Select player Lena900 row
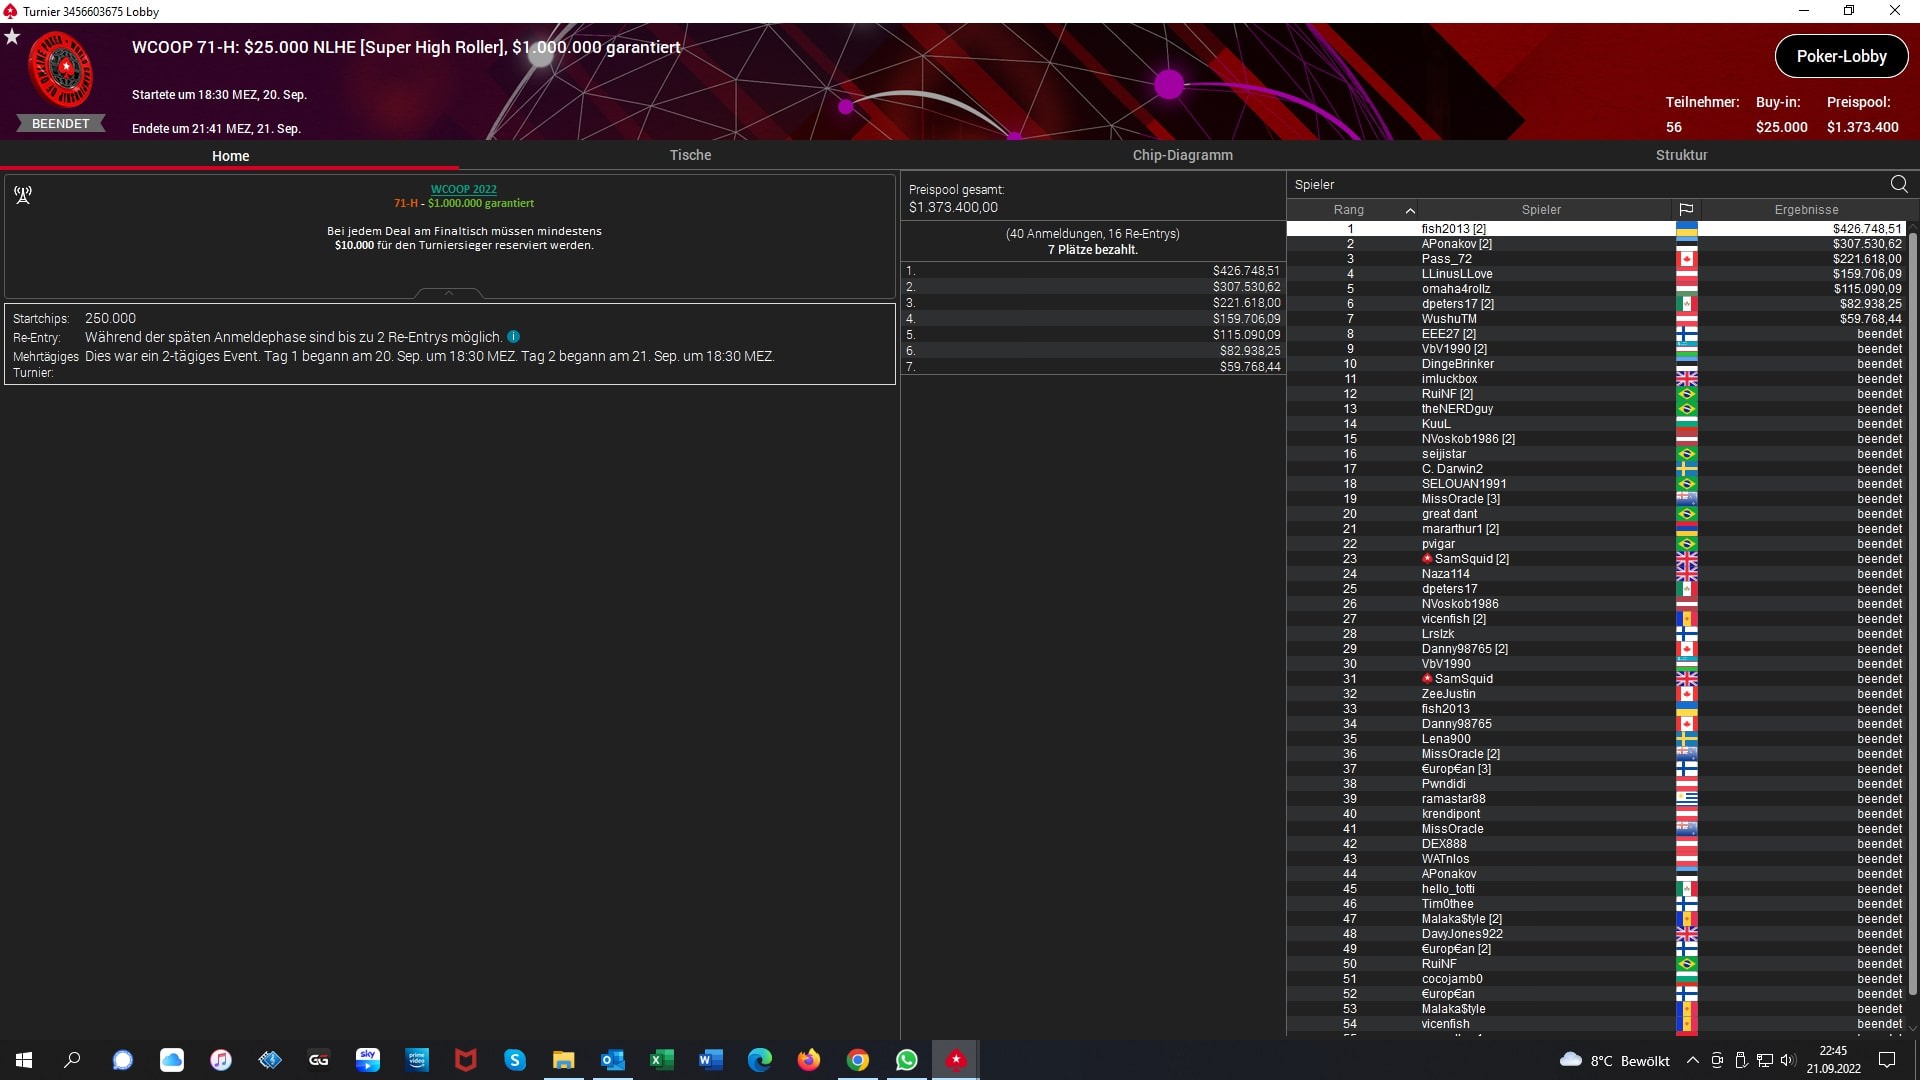The image size is (1920, 1080). [1596, 739]
